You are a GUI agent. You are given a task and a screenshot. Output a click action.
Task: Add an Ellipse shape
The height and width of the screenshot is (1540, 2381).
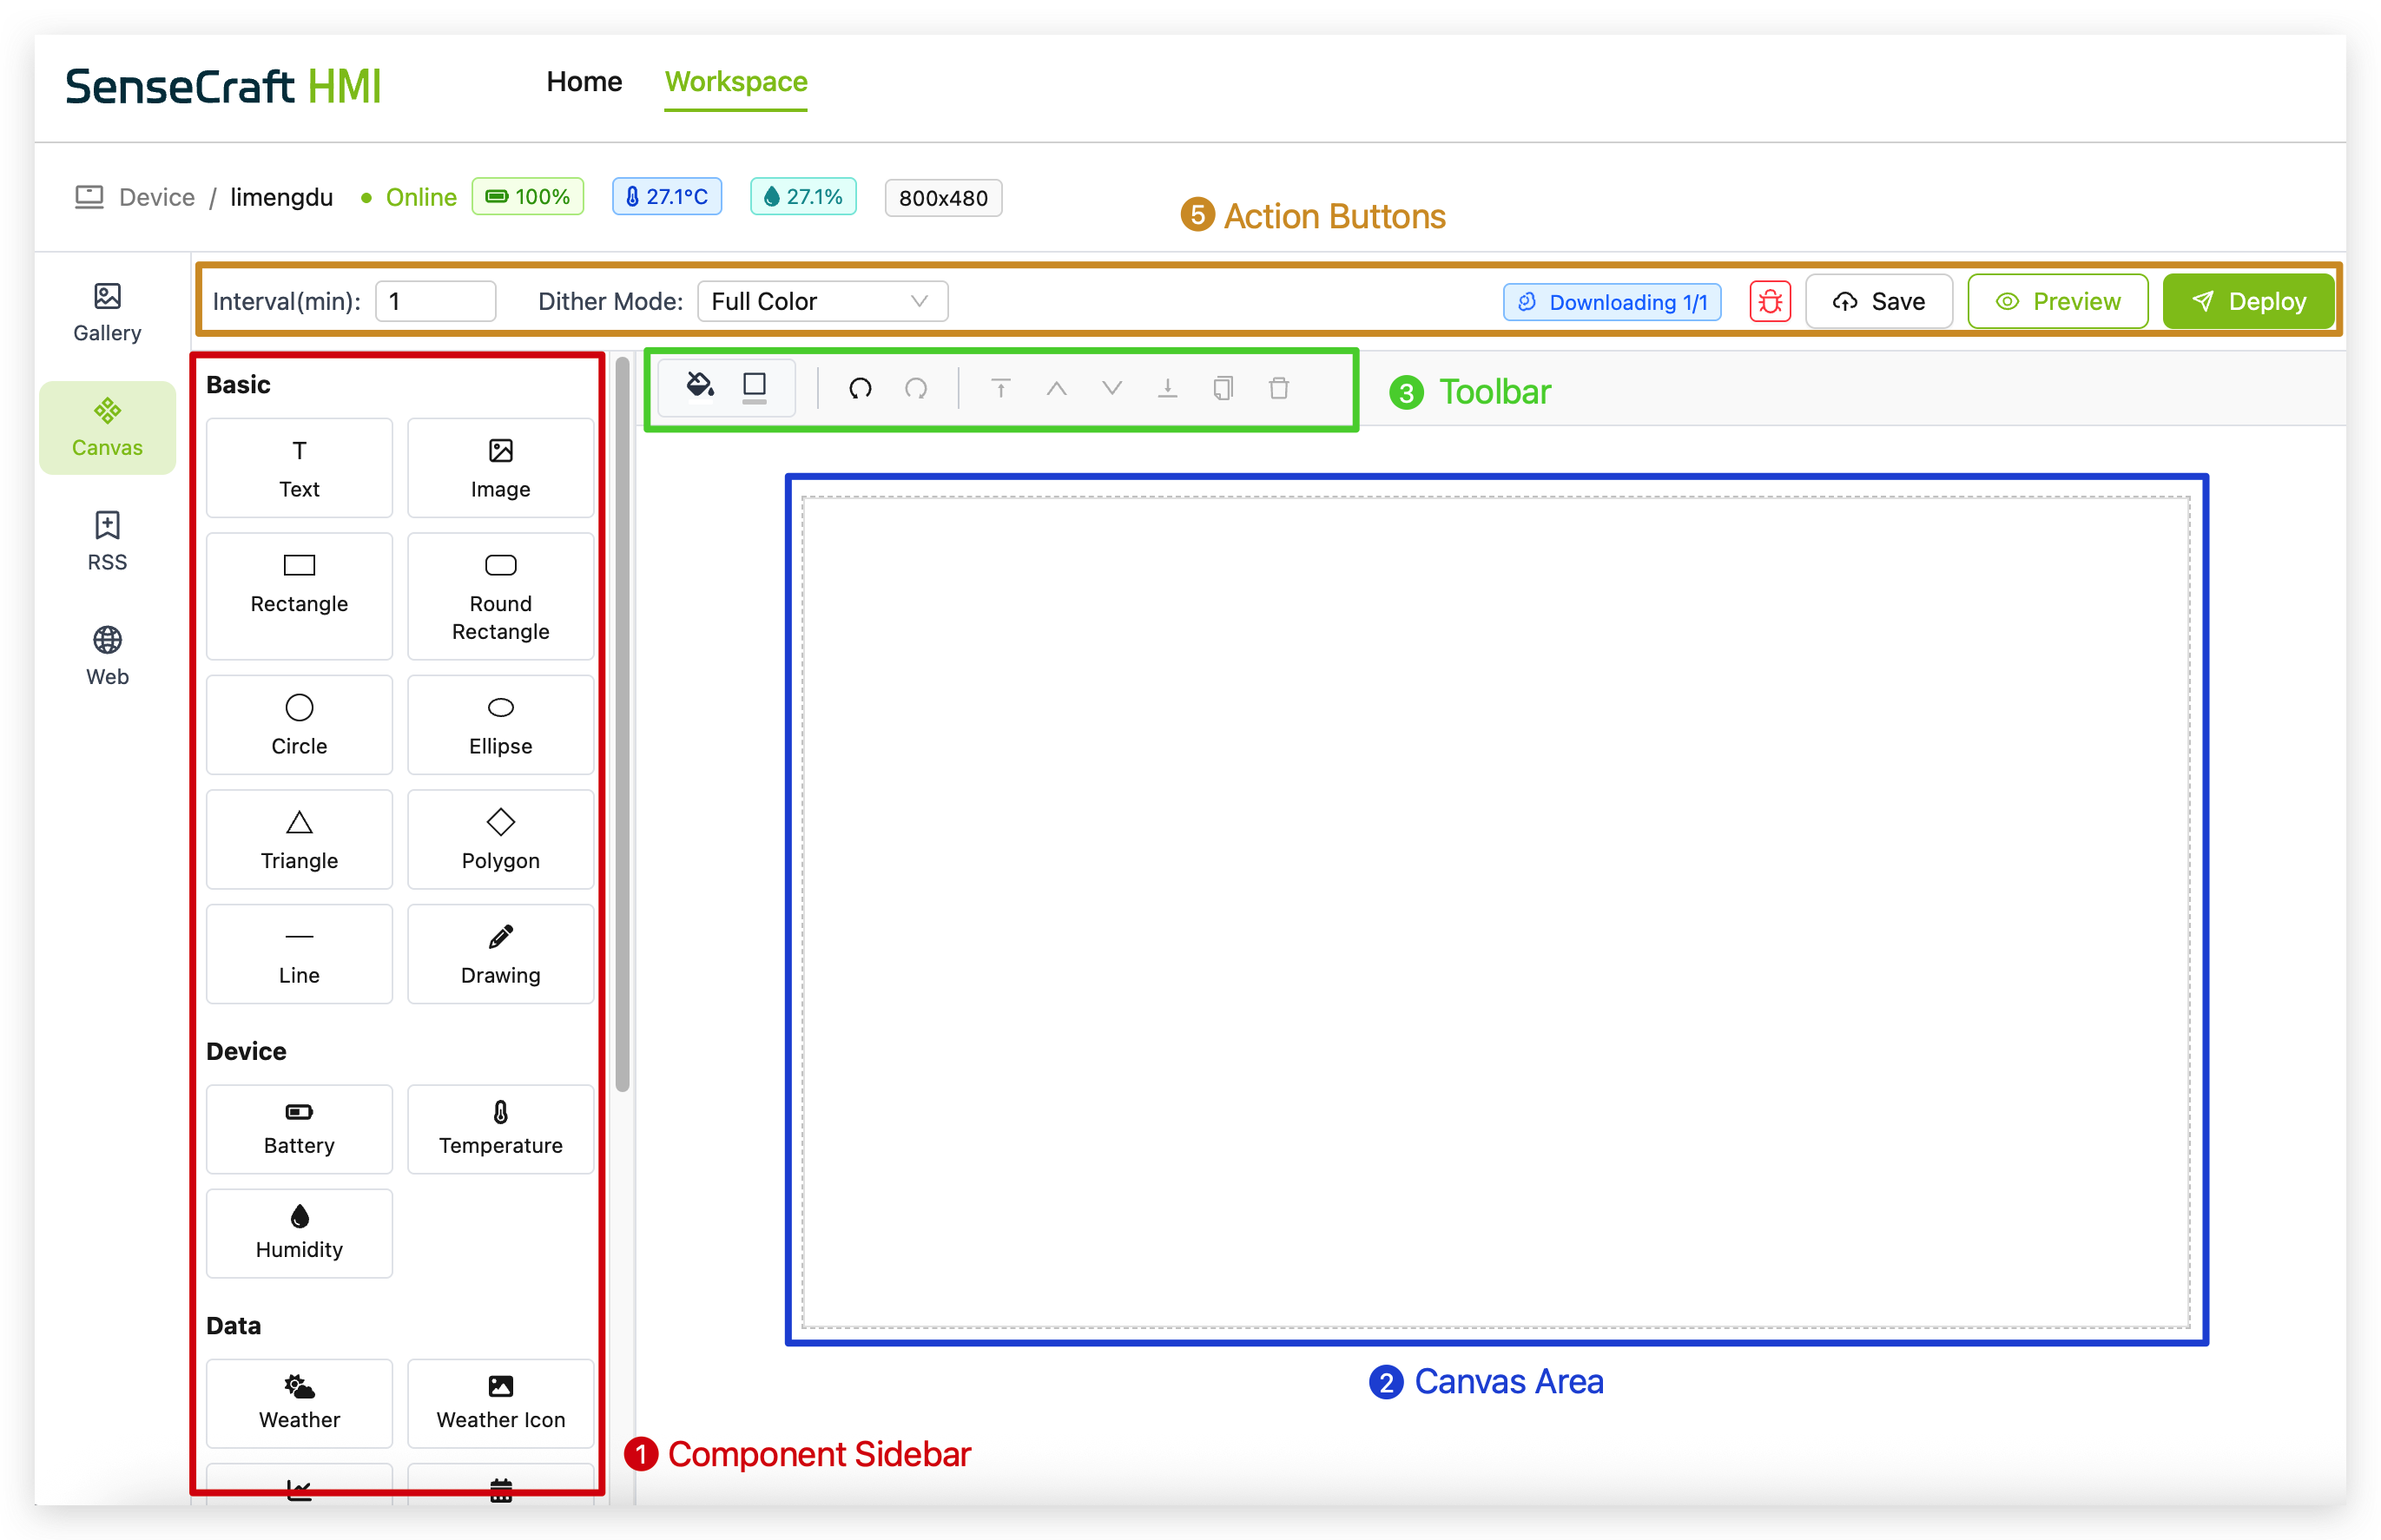pos(500,724)
